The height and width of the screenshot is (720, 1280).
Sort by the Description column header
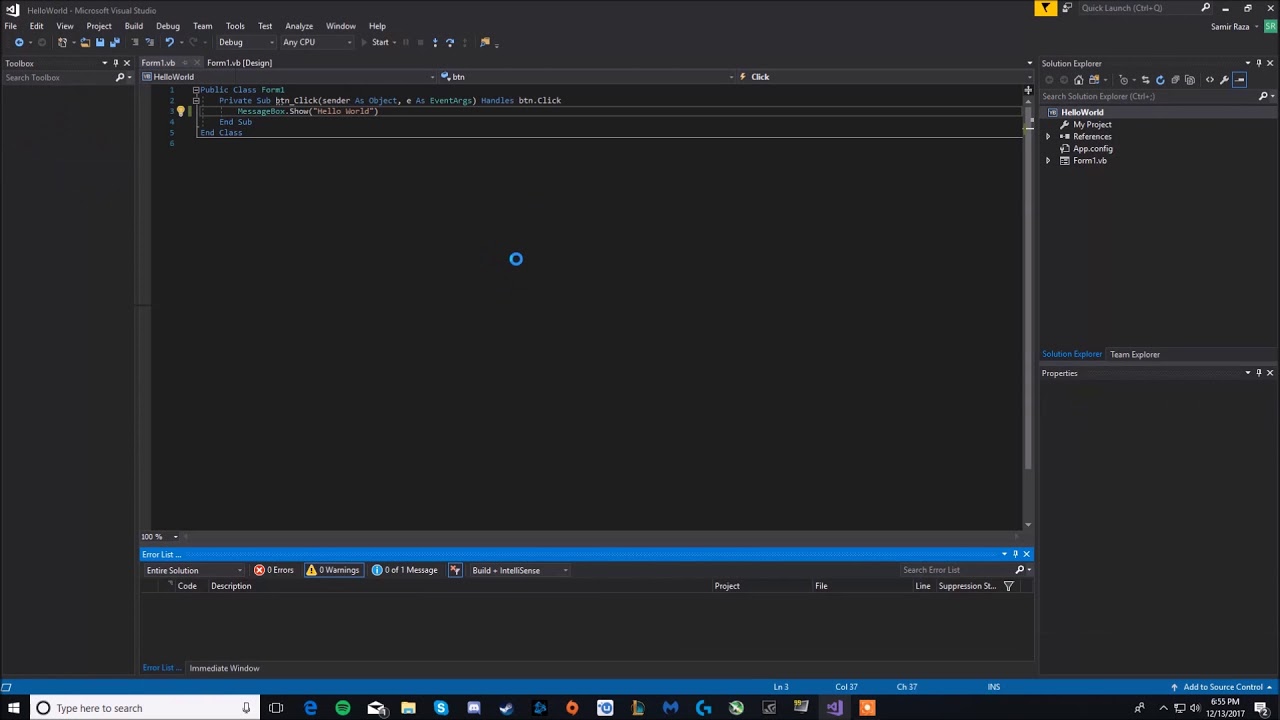click(x=231, y=586)
